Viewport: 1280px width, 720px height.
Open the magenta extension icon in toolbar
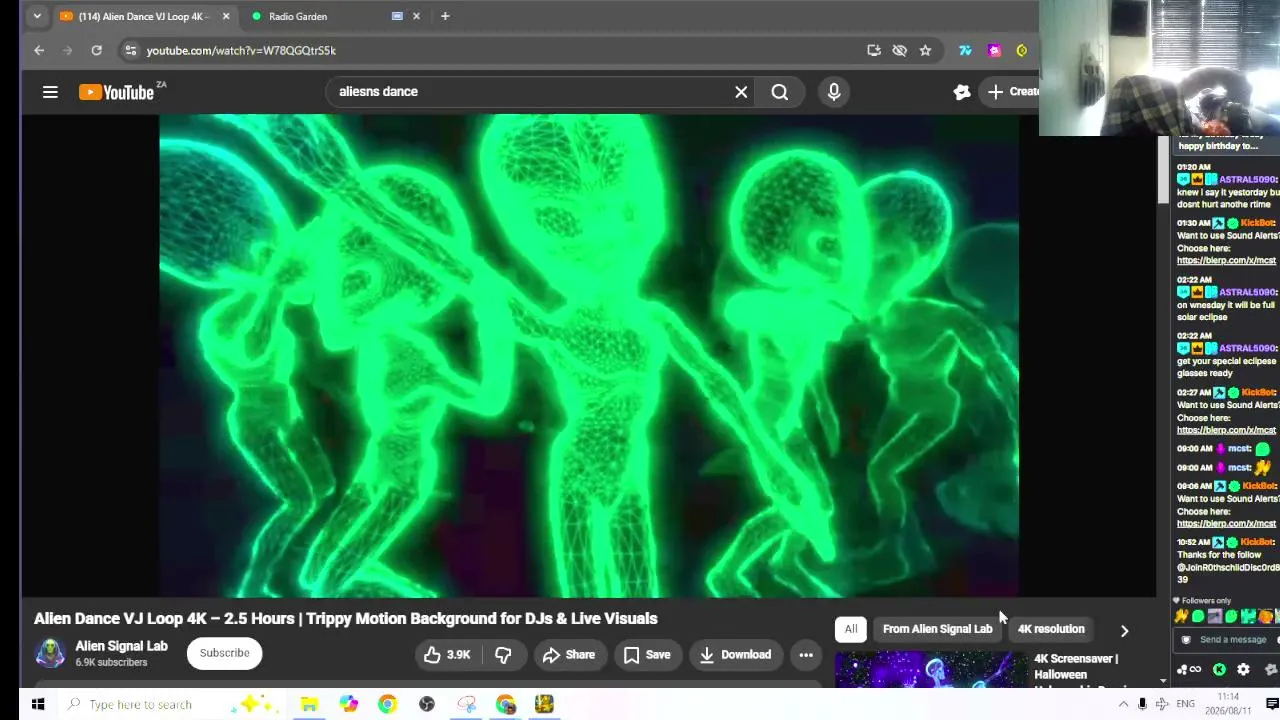[994, 50]
